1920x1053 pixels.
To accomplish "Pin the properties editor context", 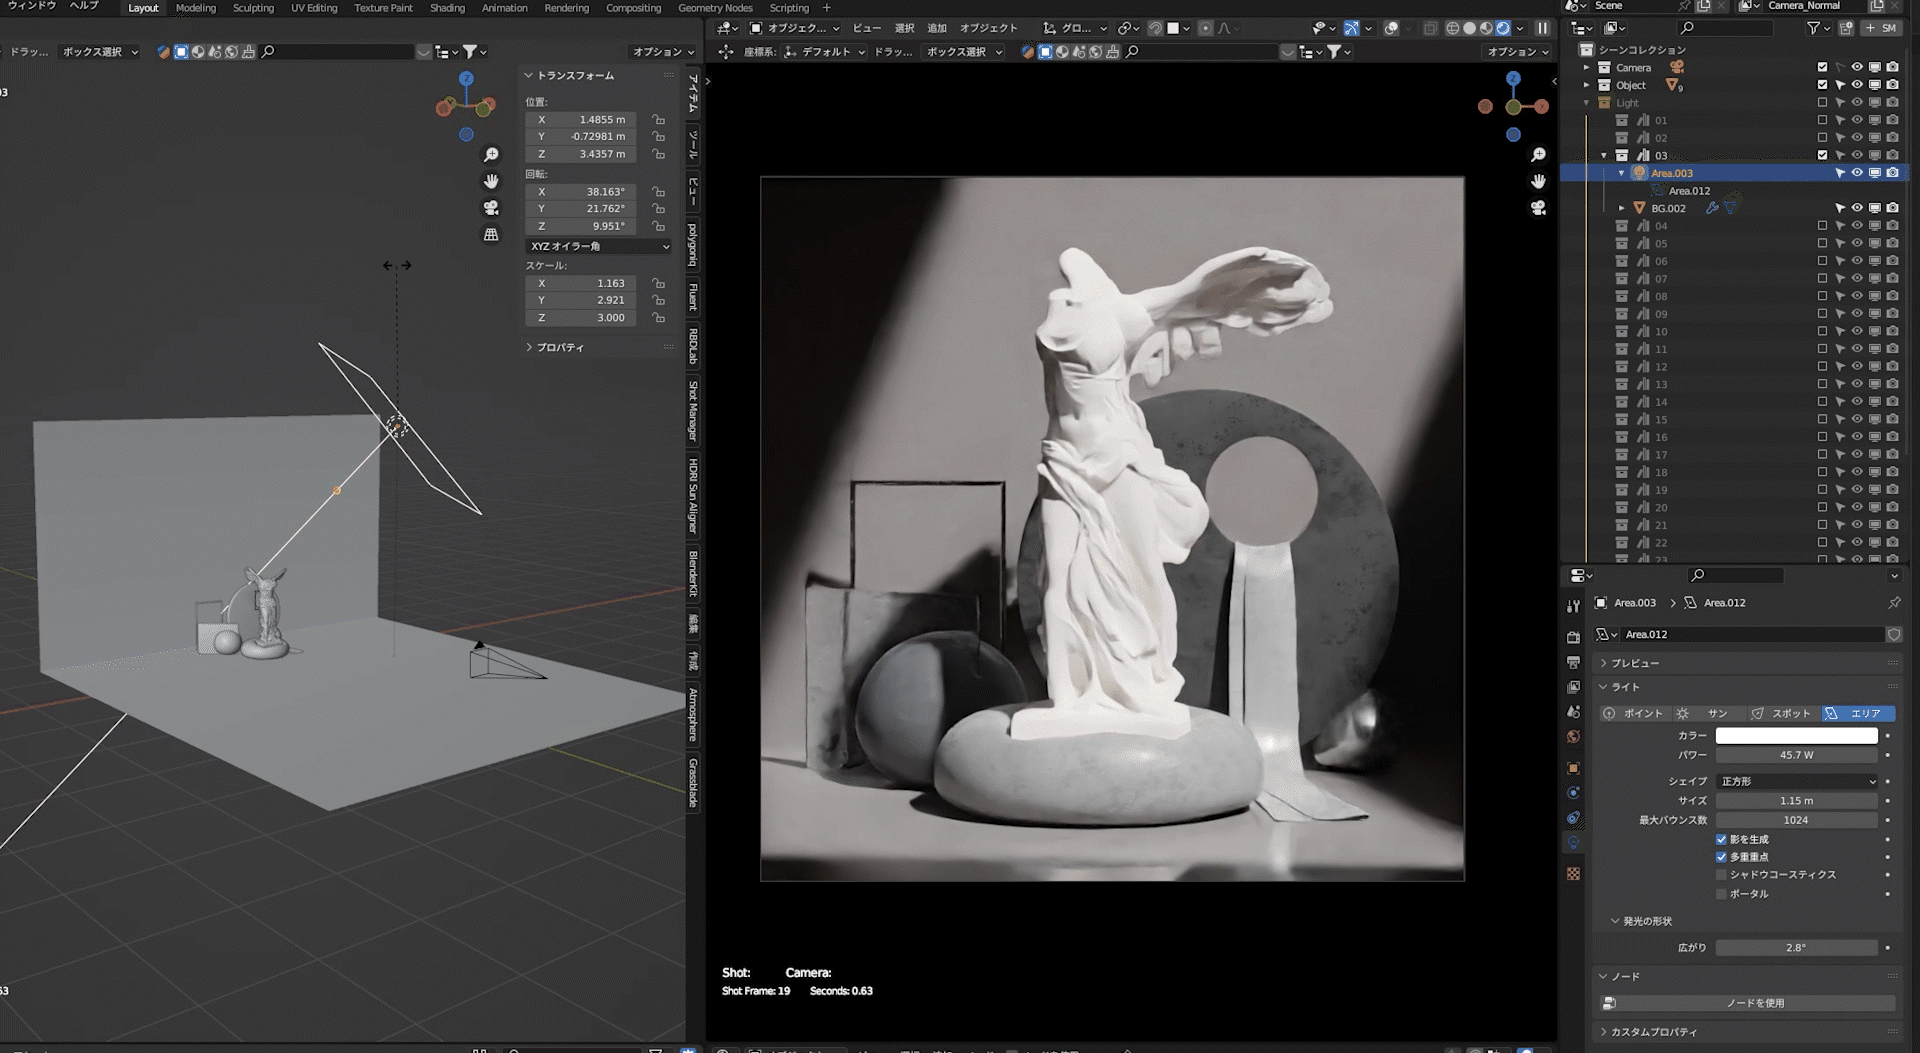I will pyautogui.click(x=1894, y=603).
